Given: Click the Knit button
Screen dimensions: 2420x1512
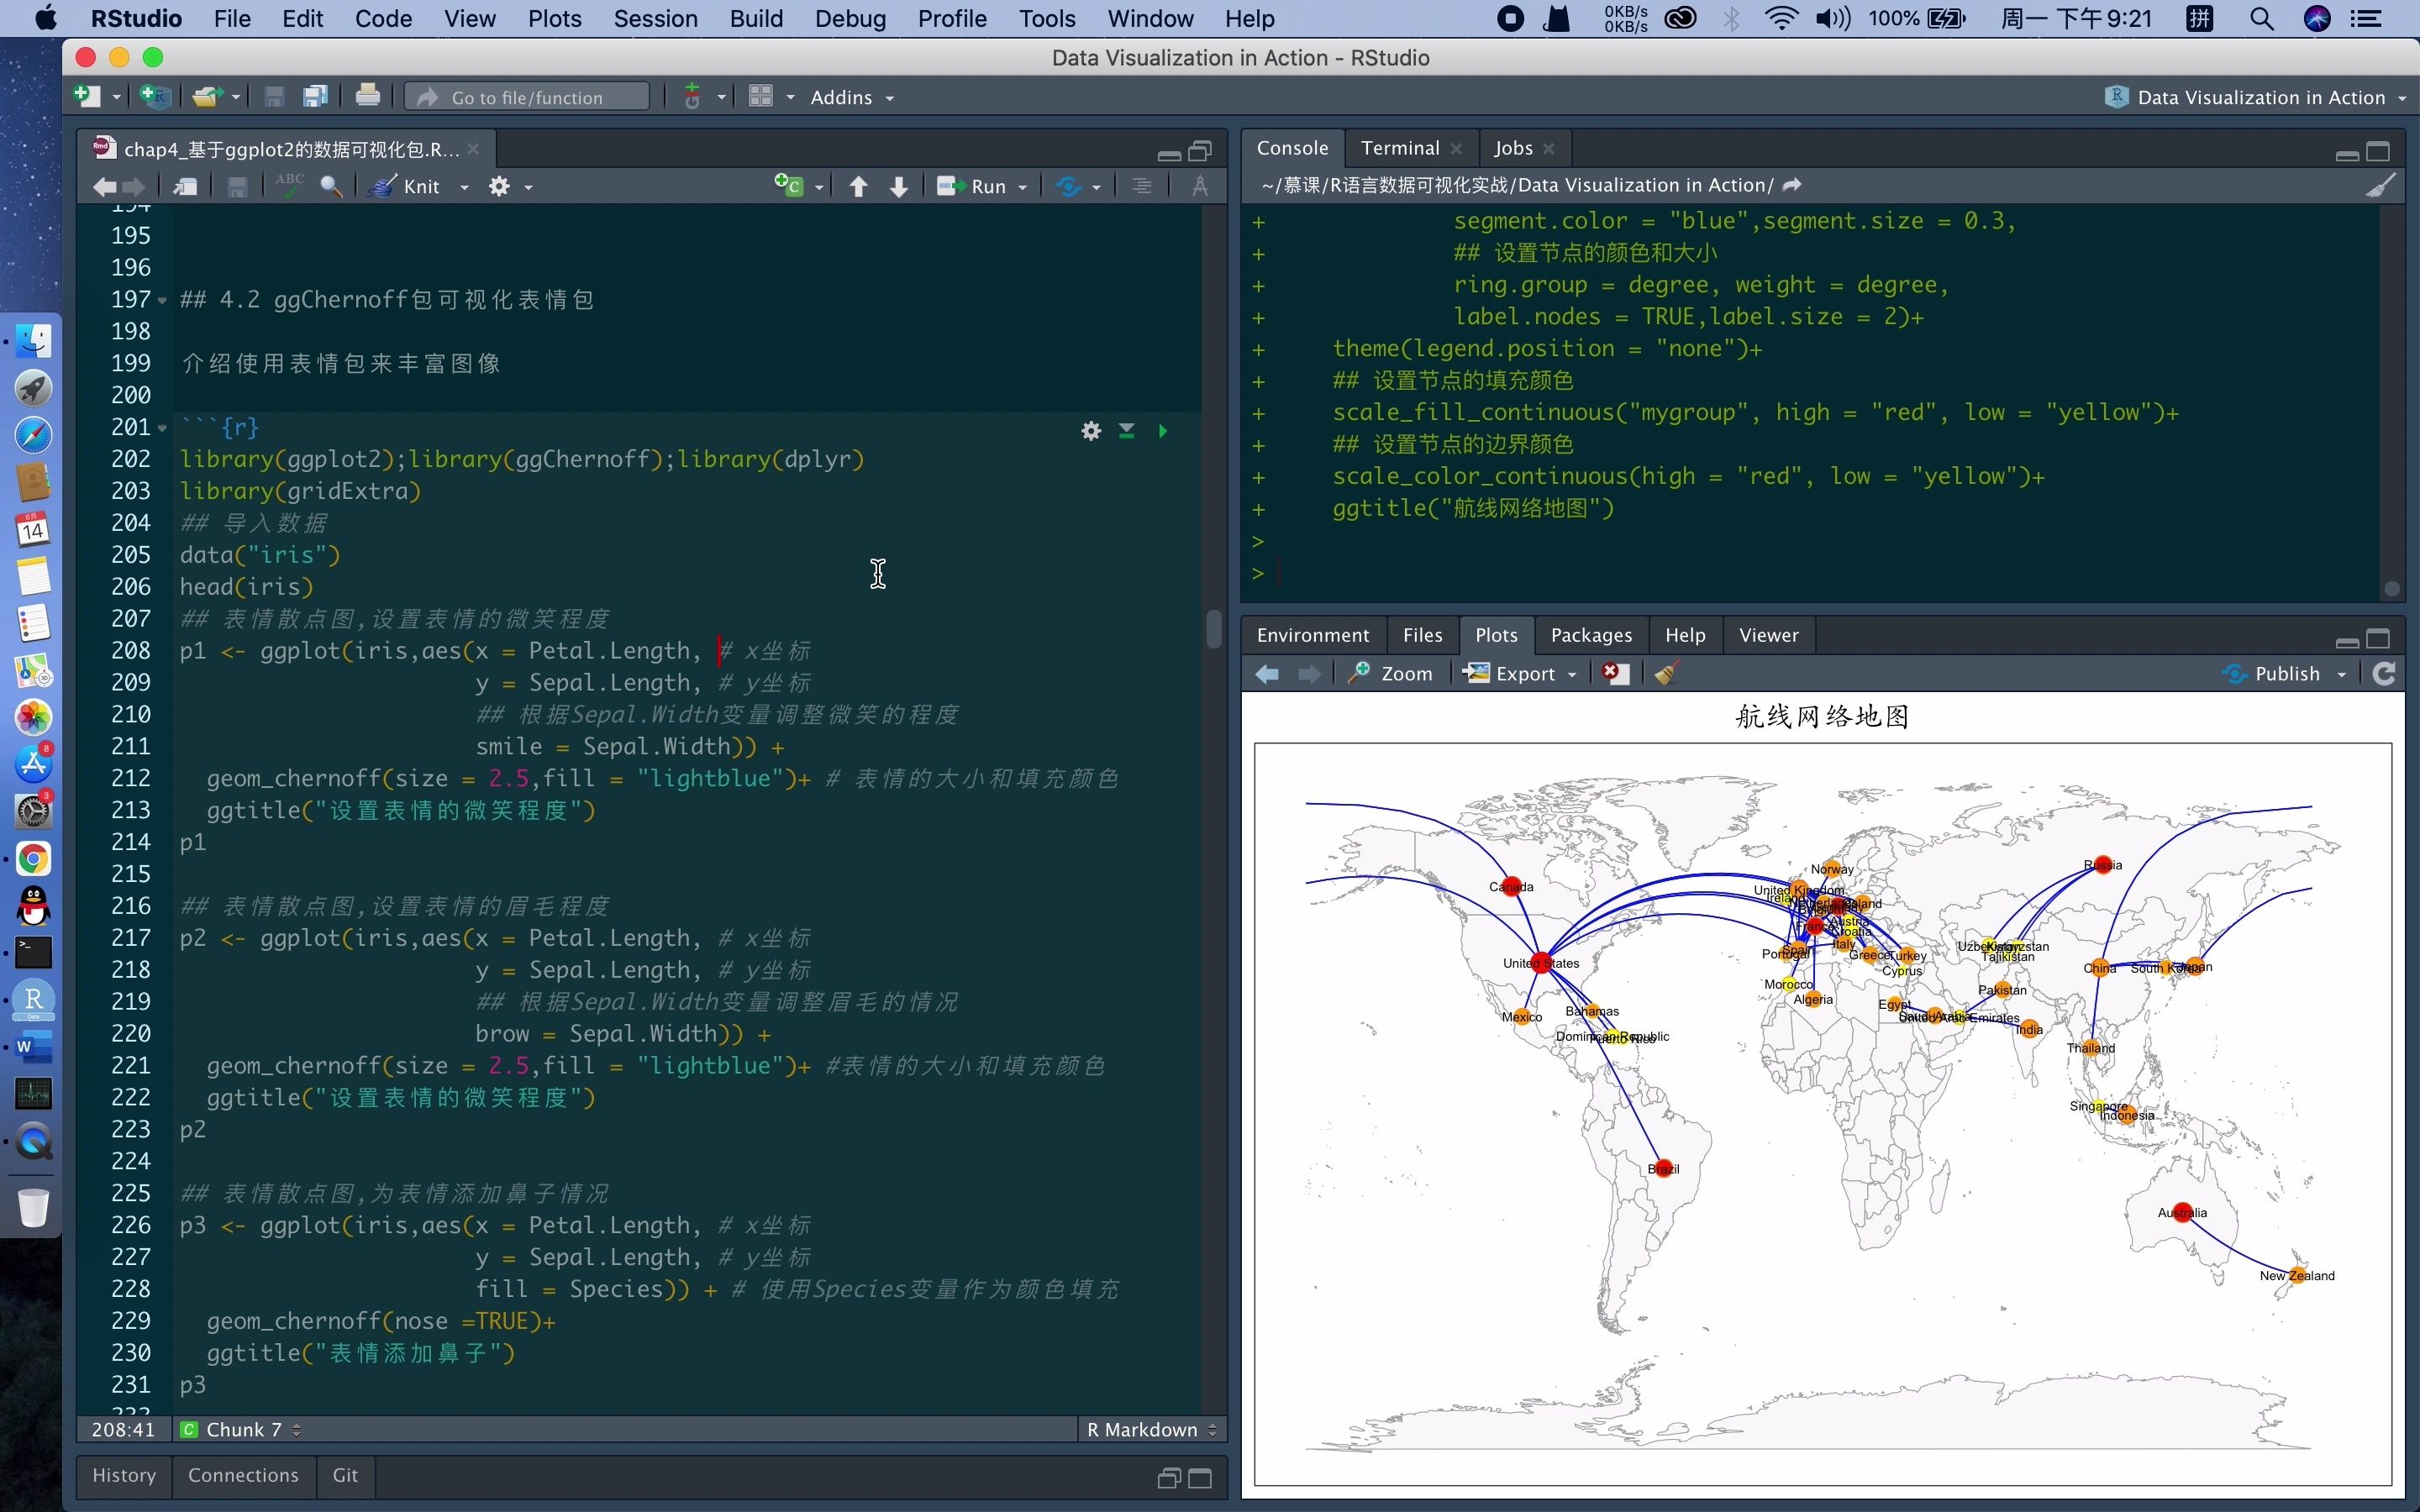Looking at the screenshot, I should click(405, 187).
